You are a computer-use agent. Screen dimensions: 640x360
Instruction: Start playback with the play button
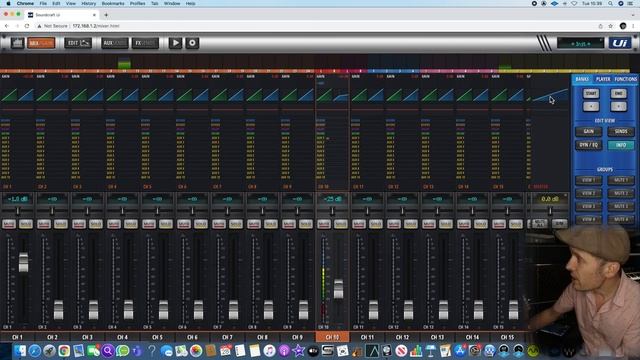tap(176, 43)
